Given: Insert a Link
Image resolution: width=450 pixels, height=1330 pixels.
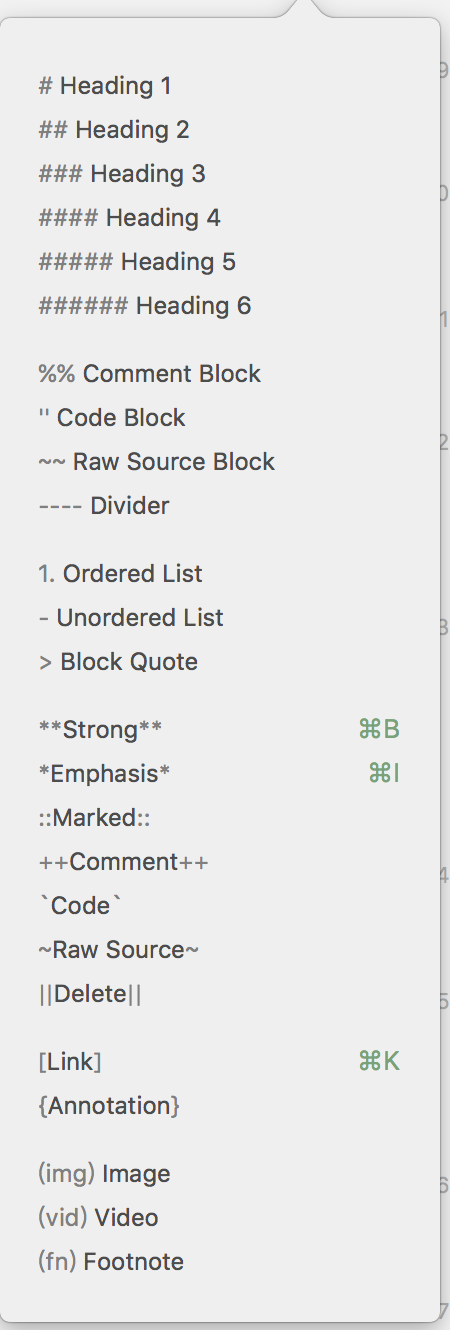Looking at the screenshot, I should tap(219, 1062).
